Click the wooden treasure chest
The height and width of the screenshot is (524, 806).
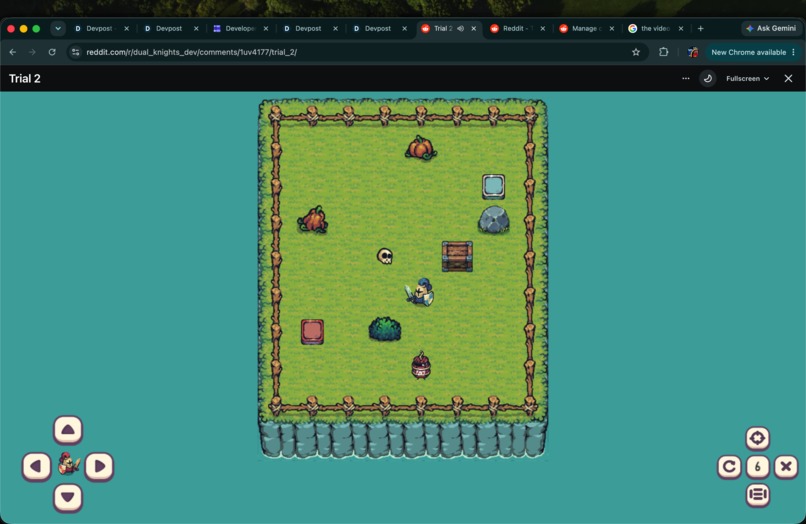click(x=457, y=256)
